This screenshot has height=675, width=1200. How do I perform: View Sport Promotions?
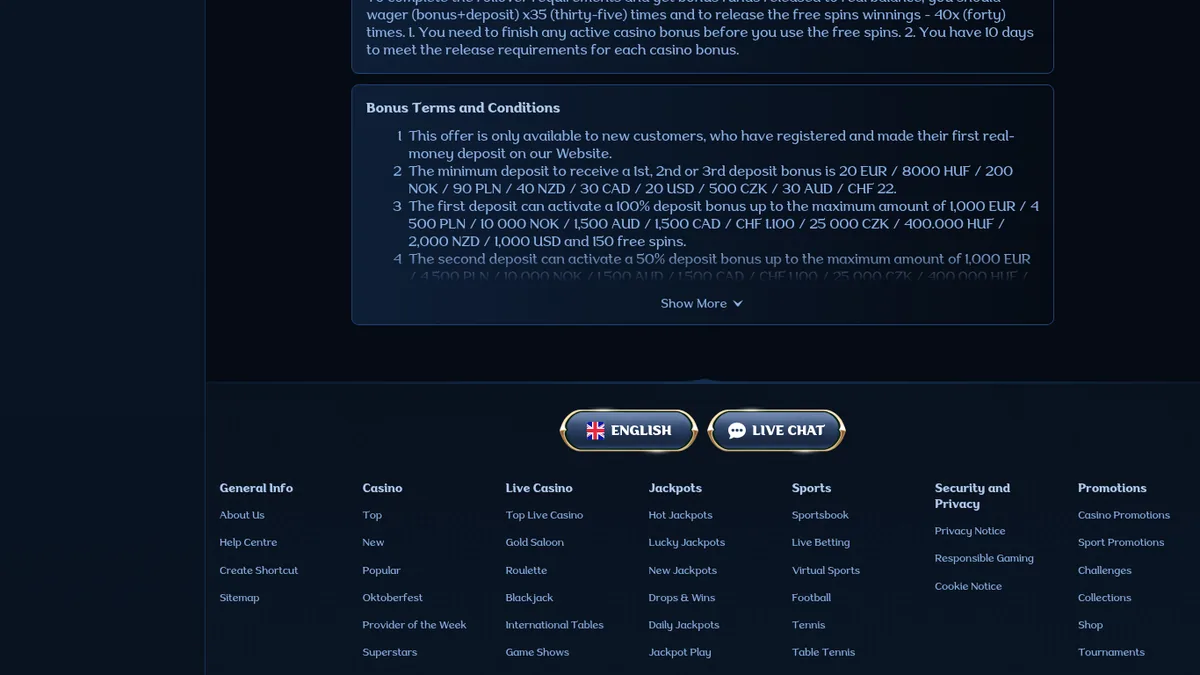(1121, 542)
